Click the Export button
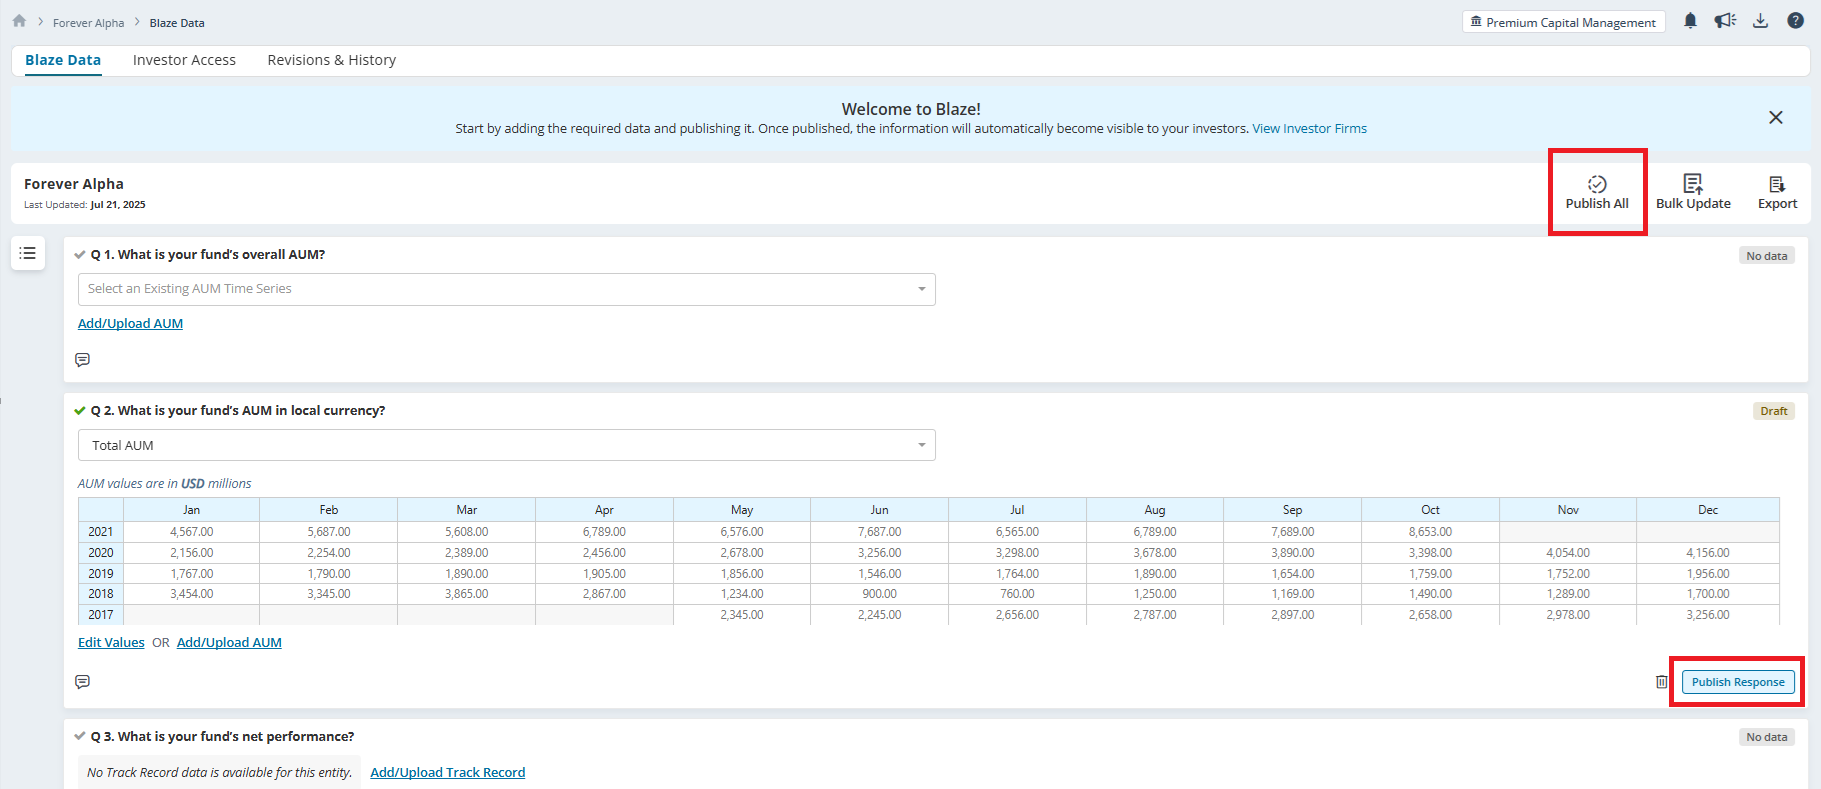This screenshot has width=1821, height=789. (x=1777, y=192)
